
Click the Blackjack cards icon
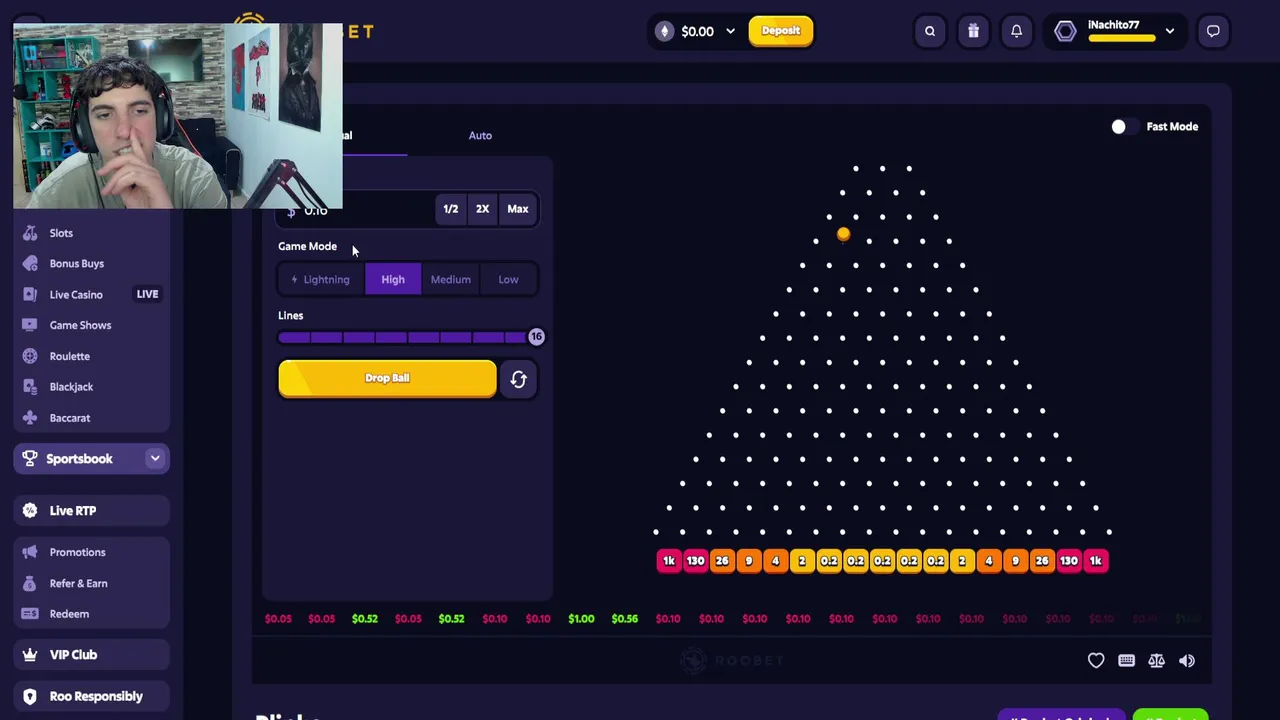coord(30,387)
